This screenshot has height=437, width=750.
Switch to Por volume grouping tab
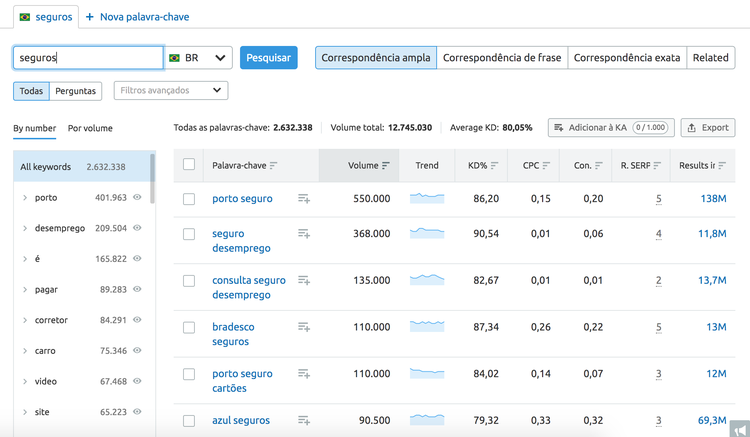tap(90, 128)
